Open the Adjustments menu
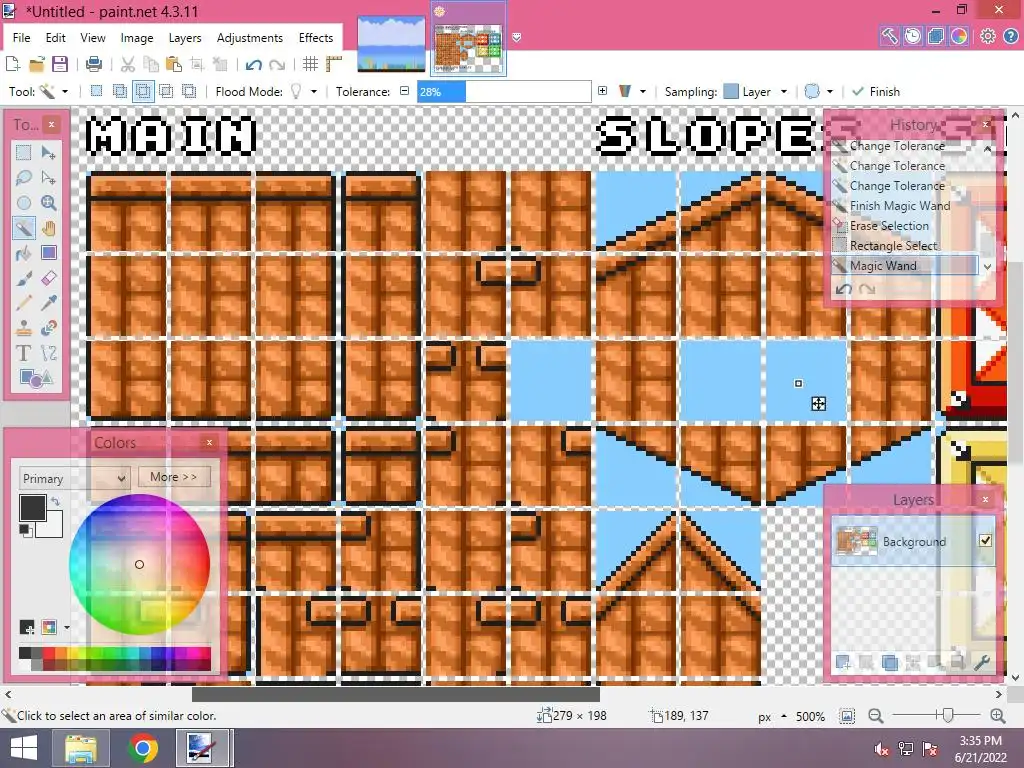This screenshot has width=1024, height=768. tap(249, 38)
